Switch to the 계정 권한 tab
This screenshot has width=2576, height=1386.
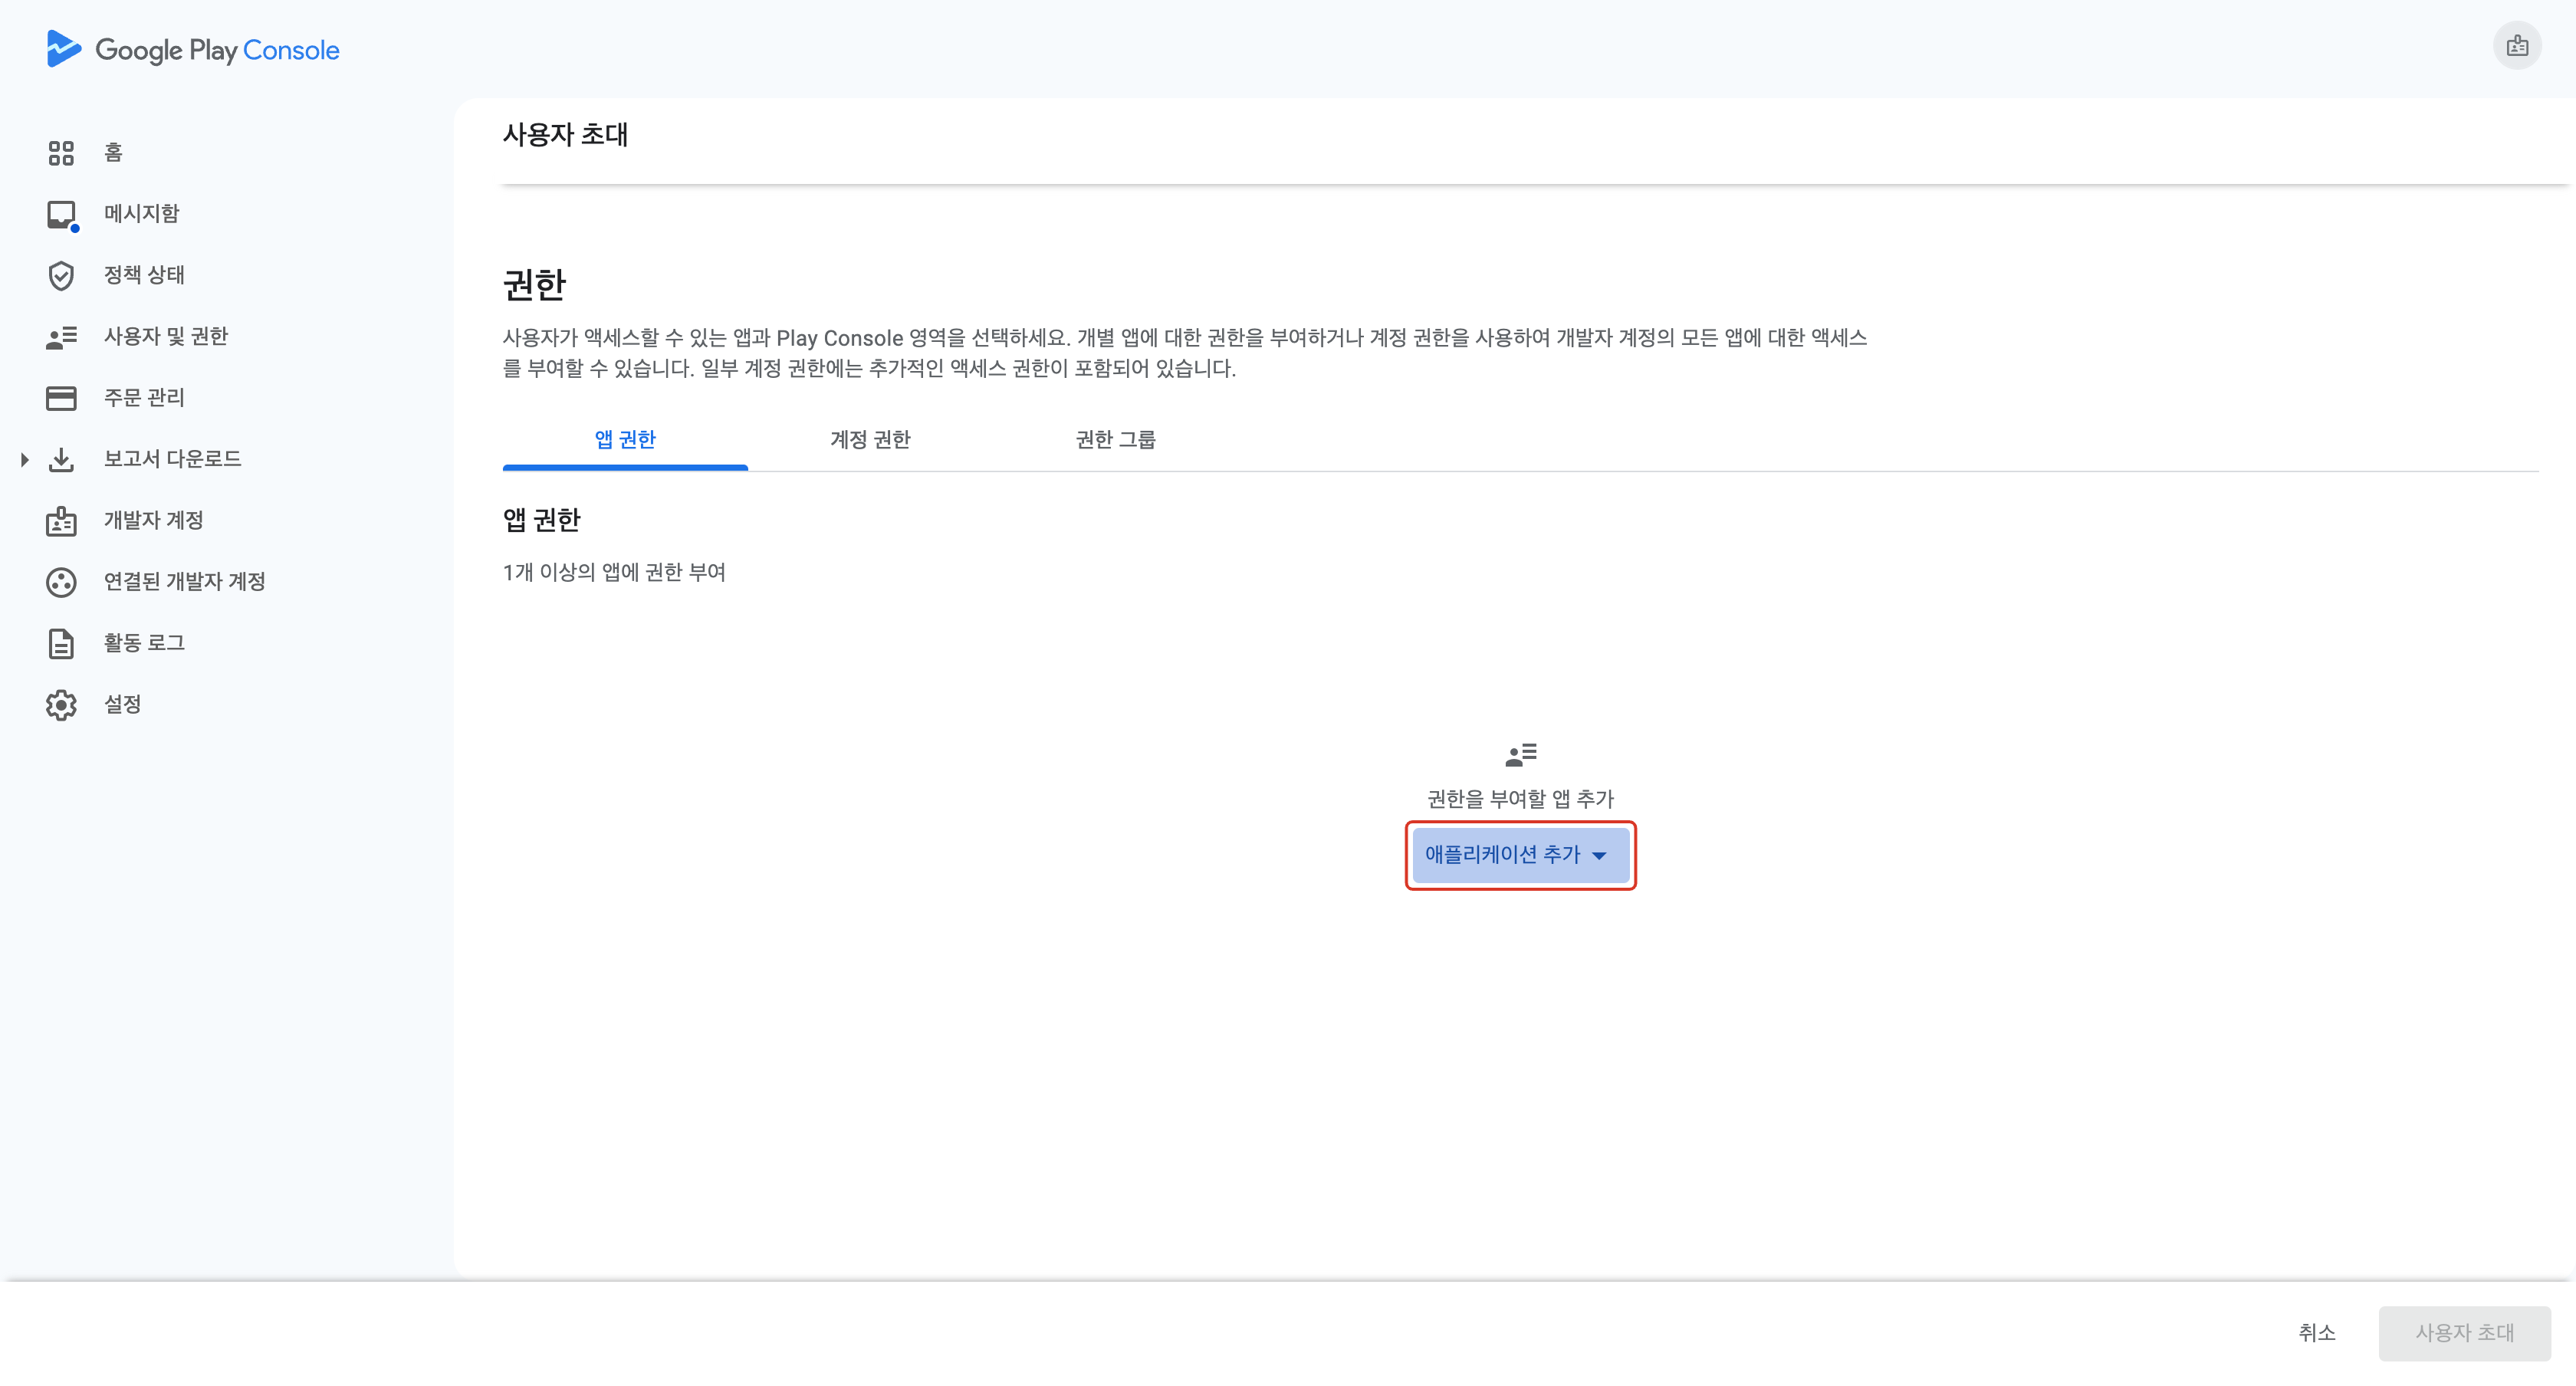tap(869, 440)
